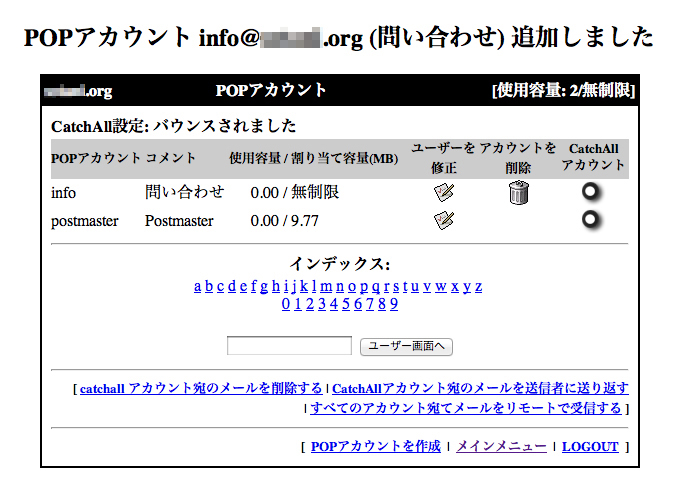Select the 'info' account name text
This screenshot has width=676, height=498.
pos(63,193)
